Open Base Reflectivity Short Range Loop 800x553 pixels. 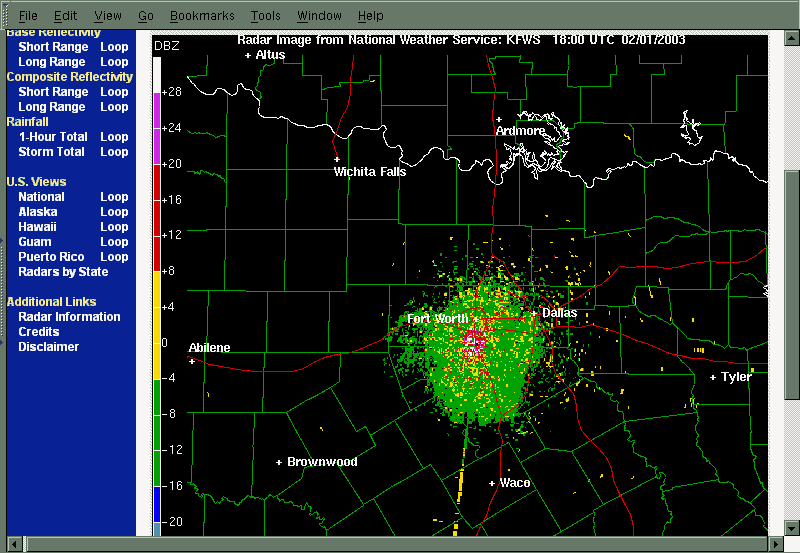[114, 47]
